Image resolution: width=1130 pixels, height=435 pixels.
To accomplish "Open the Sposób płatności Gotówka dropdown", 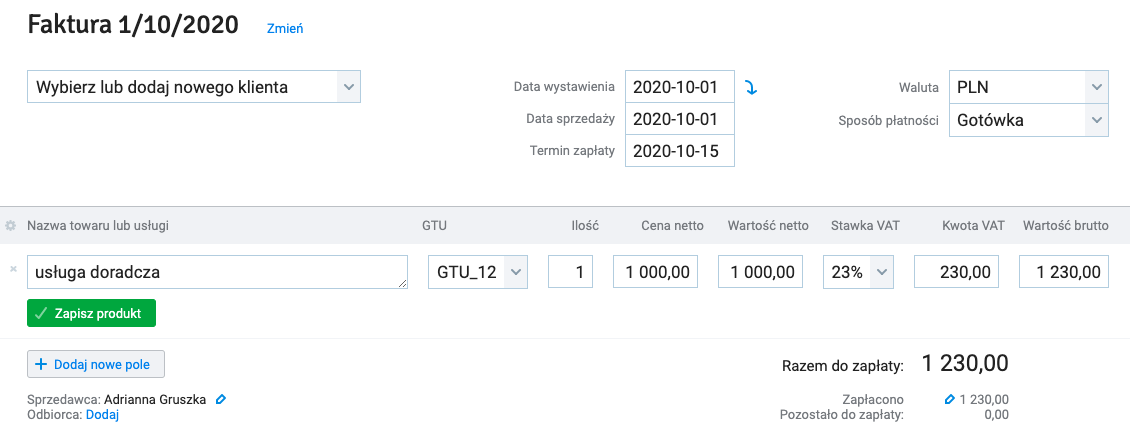I will click(x=1028, y=120).
